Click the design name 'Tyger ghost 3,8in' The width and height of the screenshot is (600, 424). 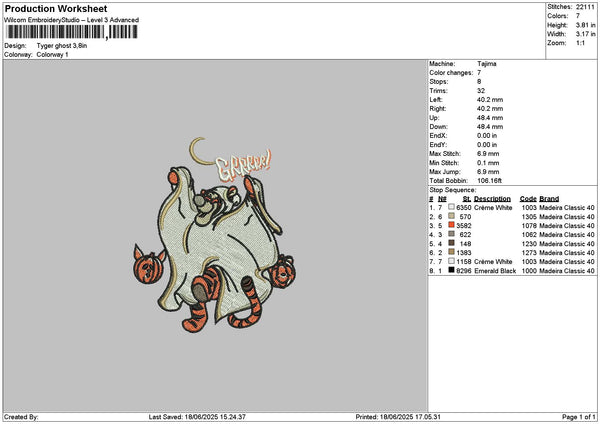click(62, 46)
